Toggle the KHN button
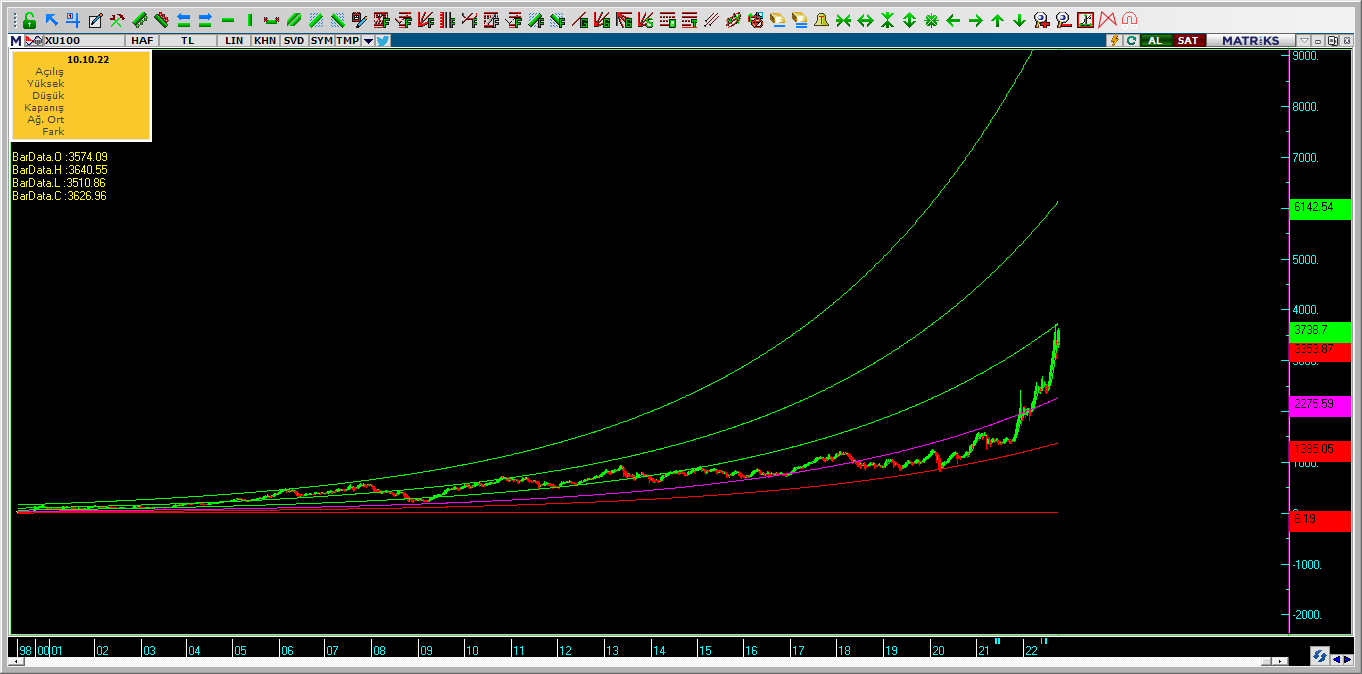The height and width of the screenshot is (674, 1362). coord(265,41)
